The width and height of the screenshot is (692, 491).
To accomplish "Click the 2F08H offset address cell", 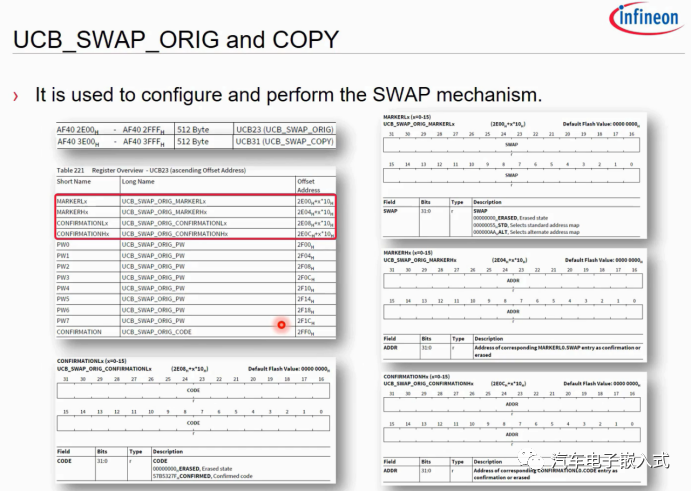I will point(305,266).
